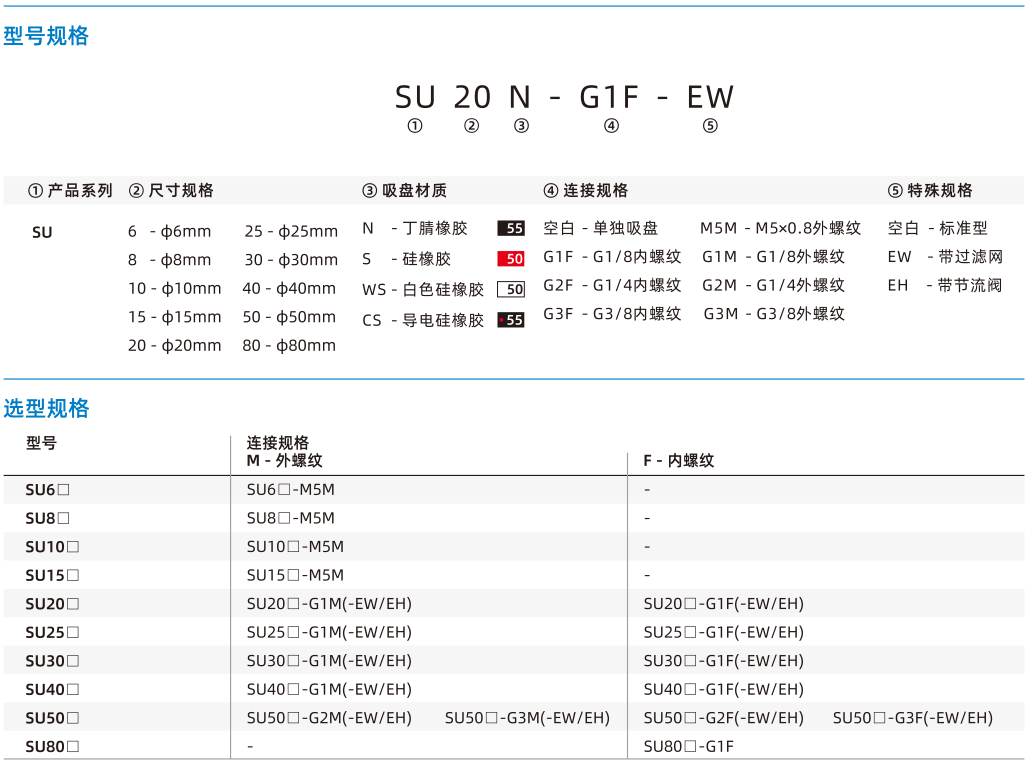Image resolution: width=1031 pixels, height=764 pixels.
Task: Click the connection entry "M5M - M5×0.8外螺纹"
Action: (x=780, y=228)
